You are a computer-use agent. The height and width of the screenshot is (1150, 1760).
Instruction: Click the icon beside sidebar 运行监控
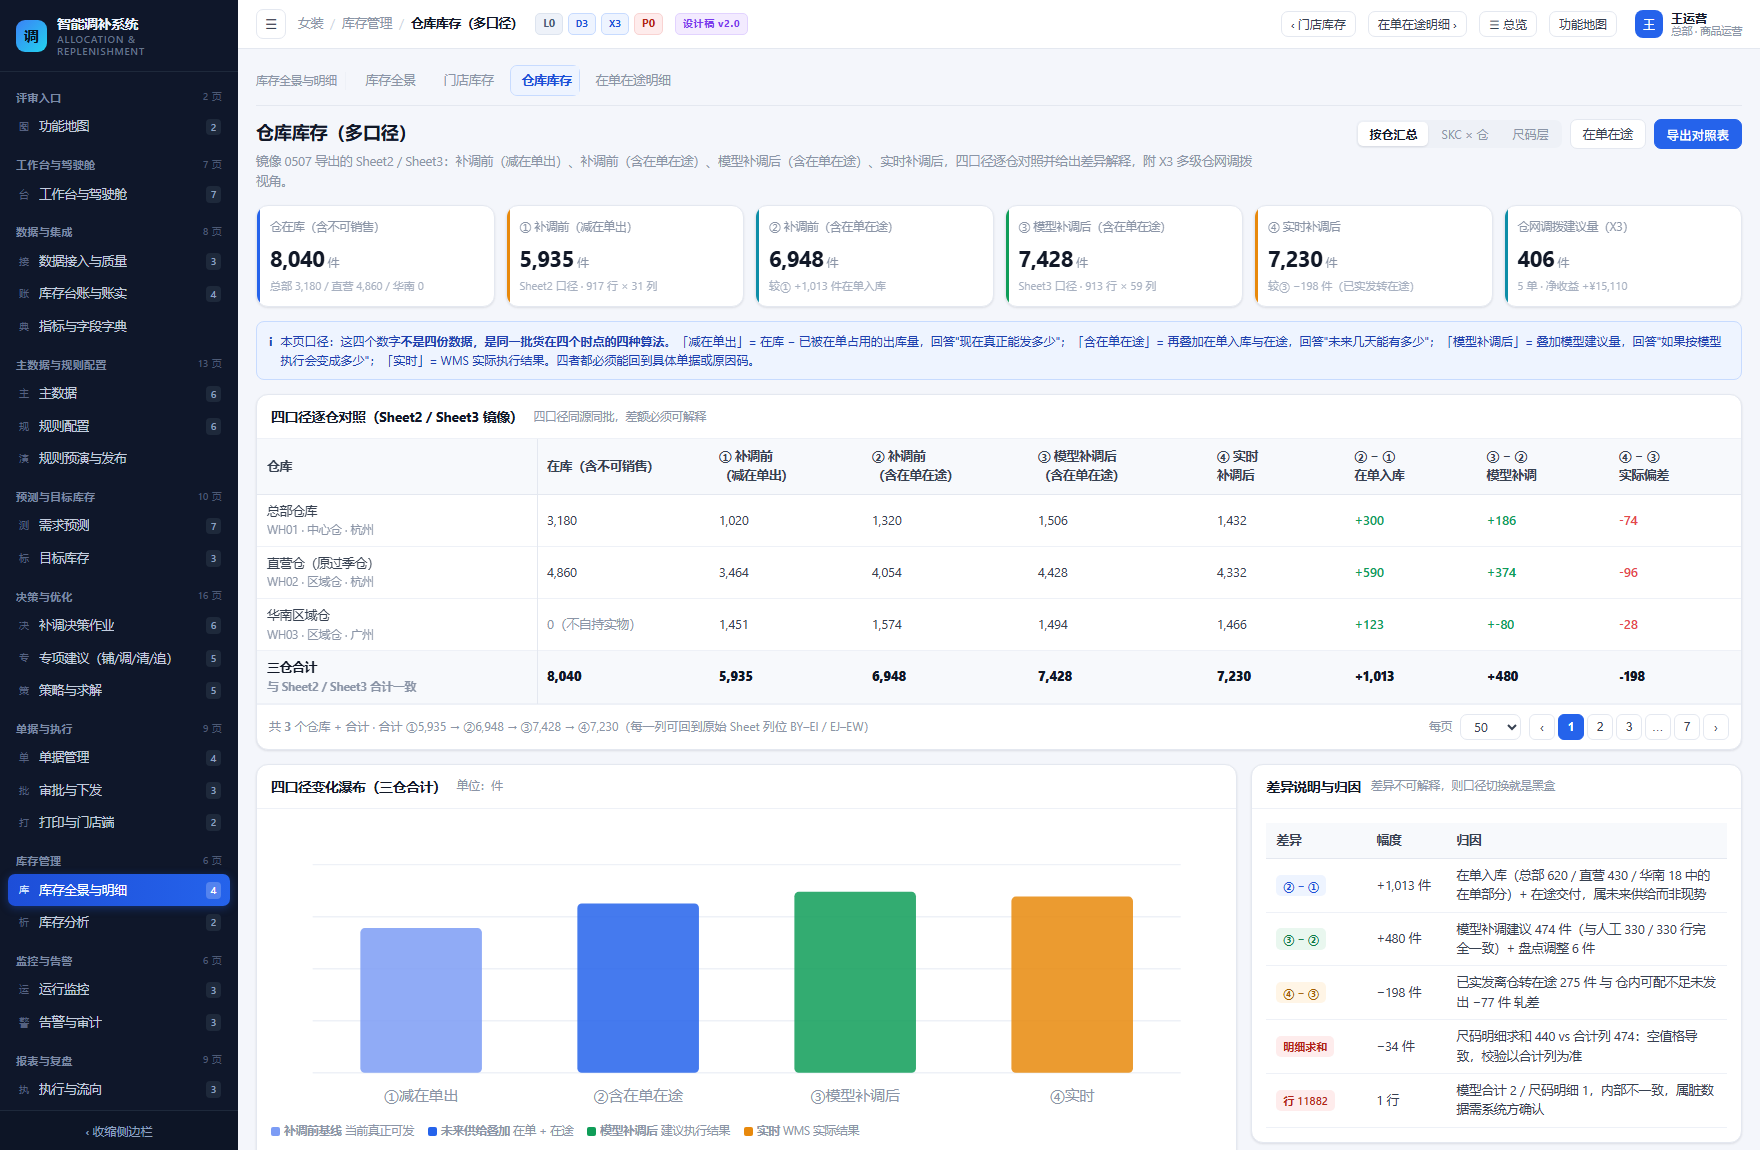[24, 990]
